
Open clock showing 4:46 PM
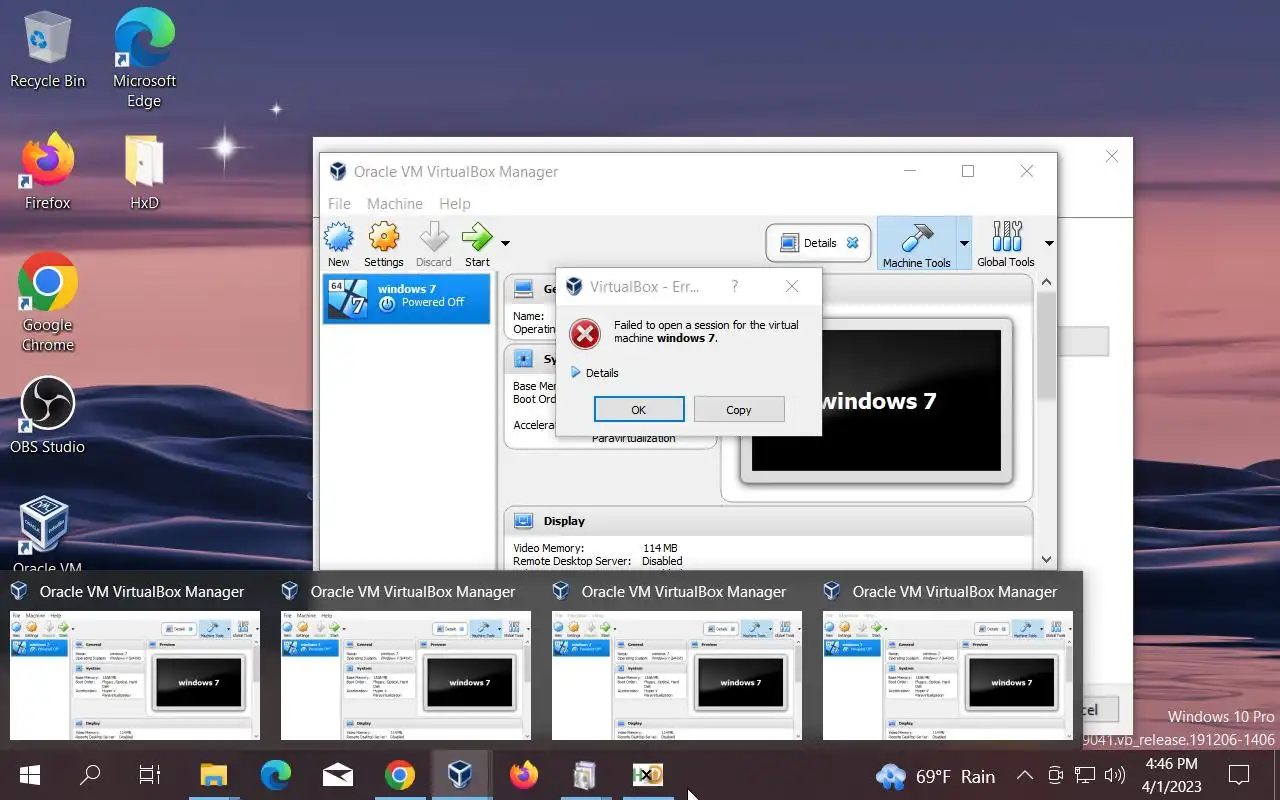(1171, 775)
